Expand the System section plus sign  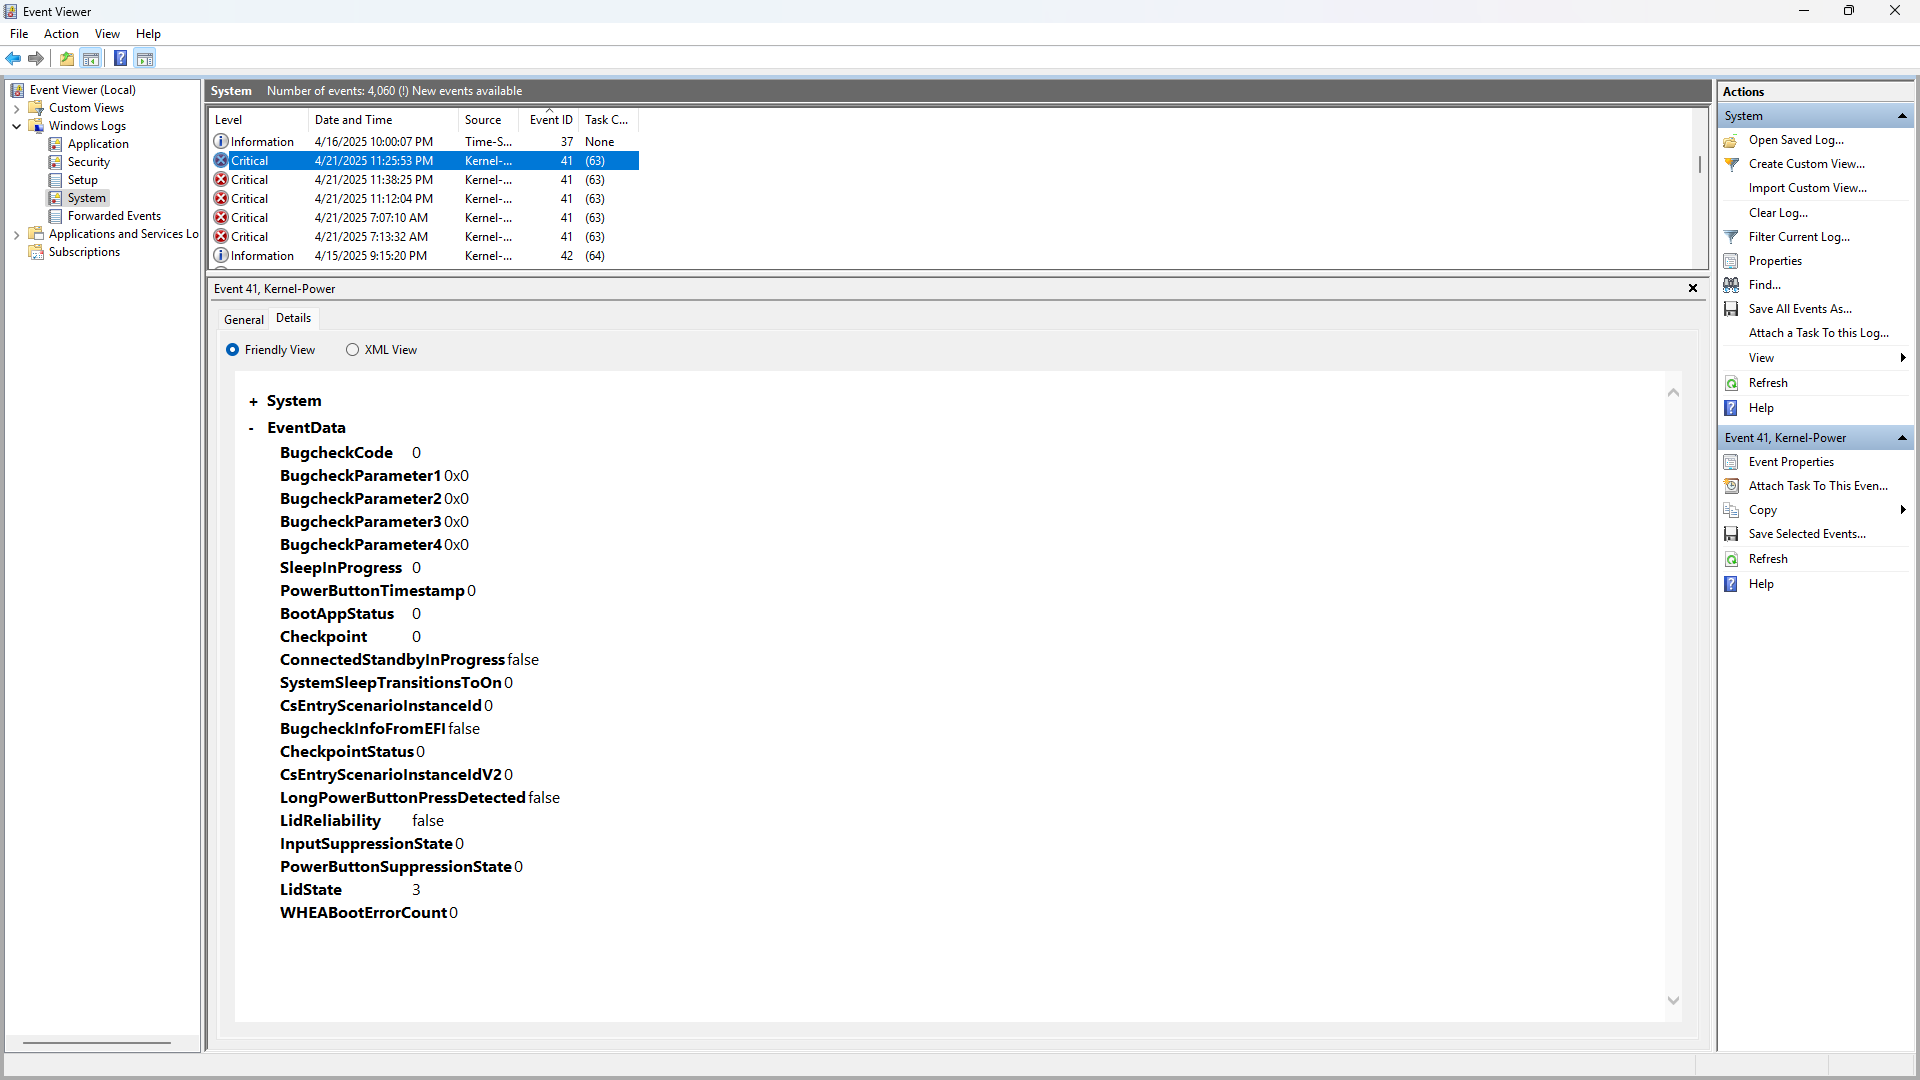tap(253, 402)
